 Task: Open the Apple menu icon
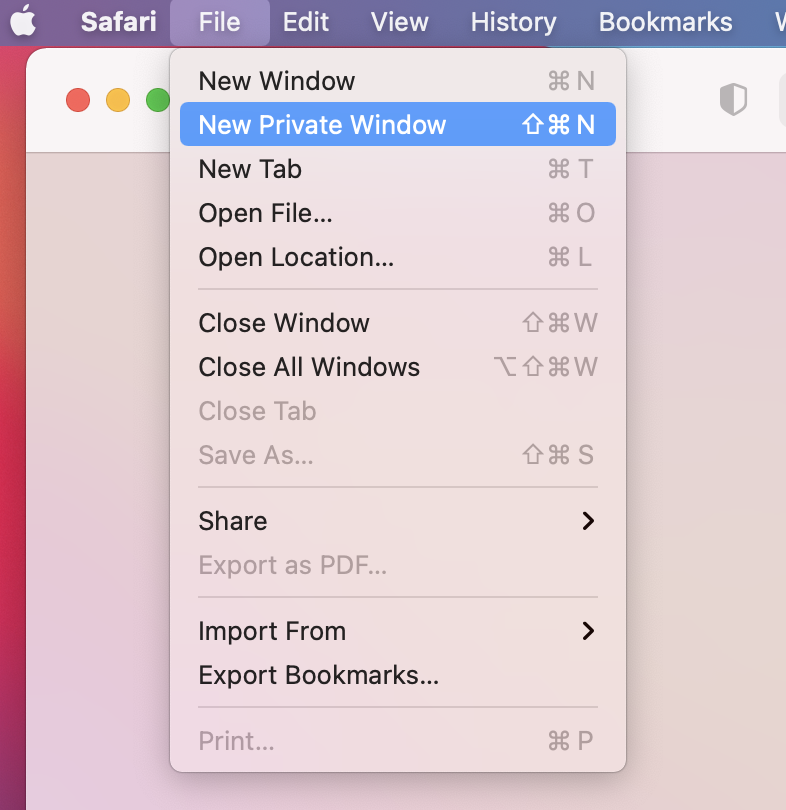[22, 22]
